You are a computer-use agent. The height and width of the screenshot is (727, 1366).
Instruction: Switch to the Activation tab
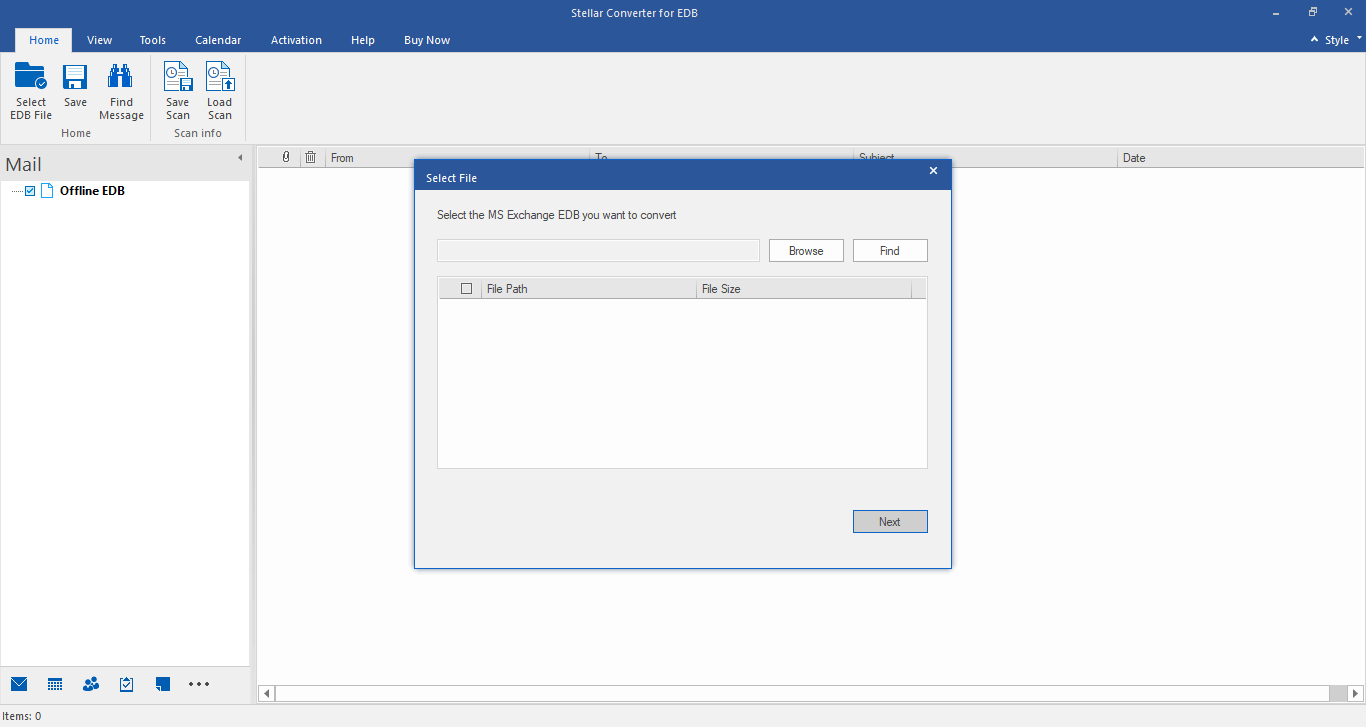[296, 40]
